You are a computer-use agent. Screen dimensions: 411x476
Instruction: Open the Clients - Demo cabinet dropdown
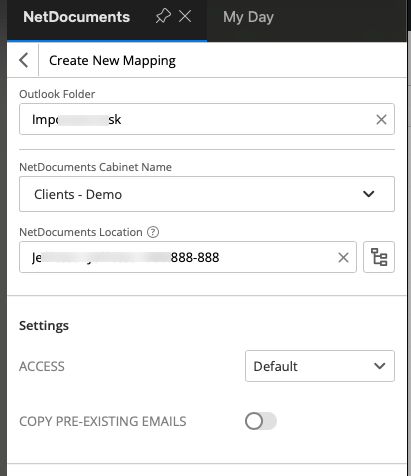click(207, 194)
